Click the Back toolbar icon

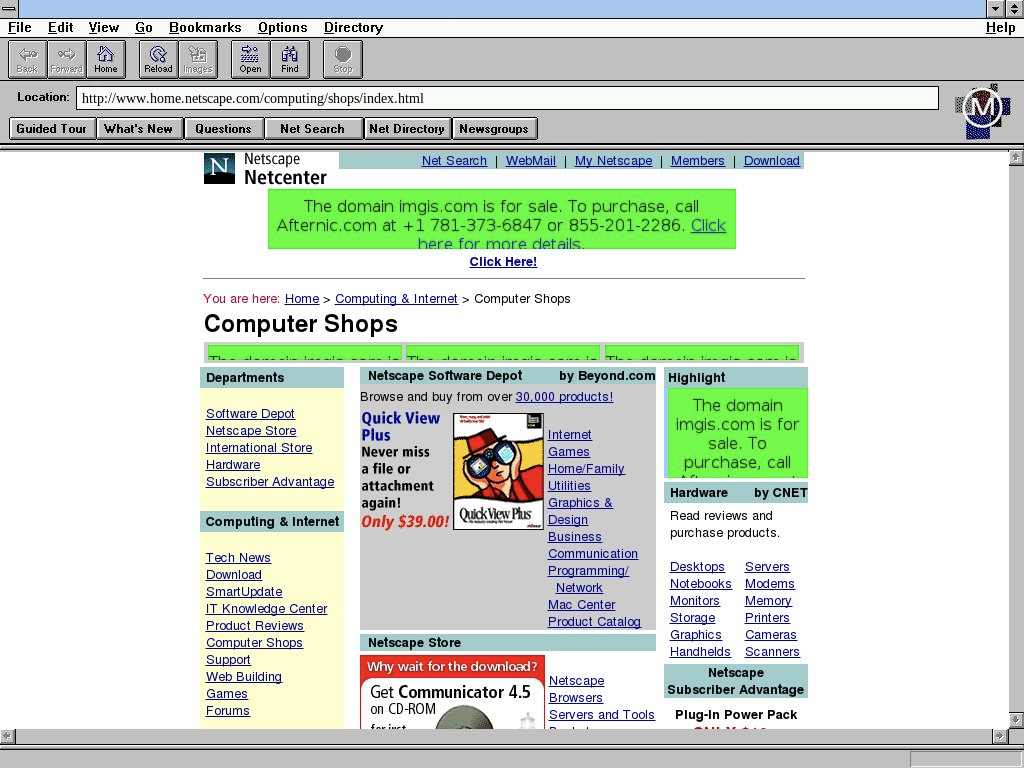tap(28, 59)
